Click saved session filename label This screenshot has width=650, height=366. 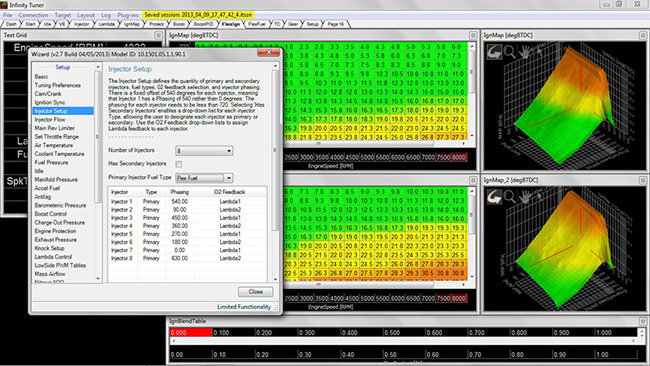[x=198, y=15]
